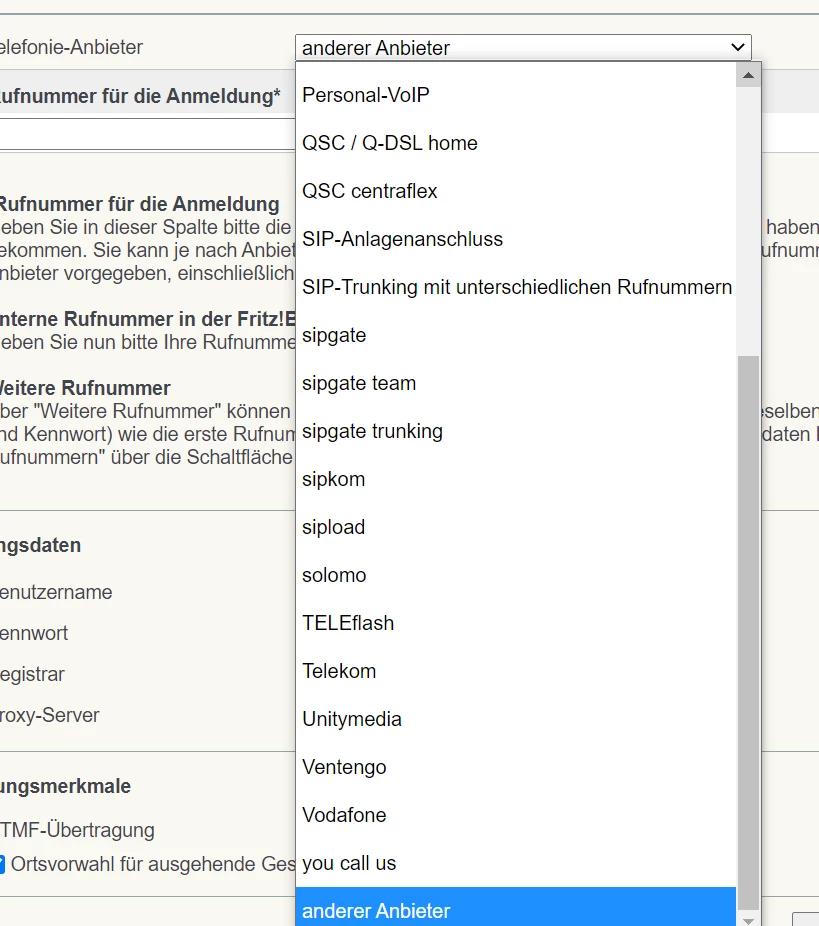
Task: Toggle Ortsvorwahl für ausgehende Gespräche checkbox
Action: (2, 864)
